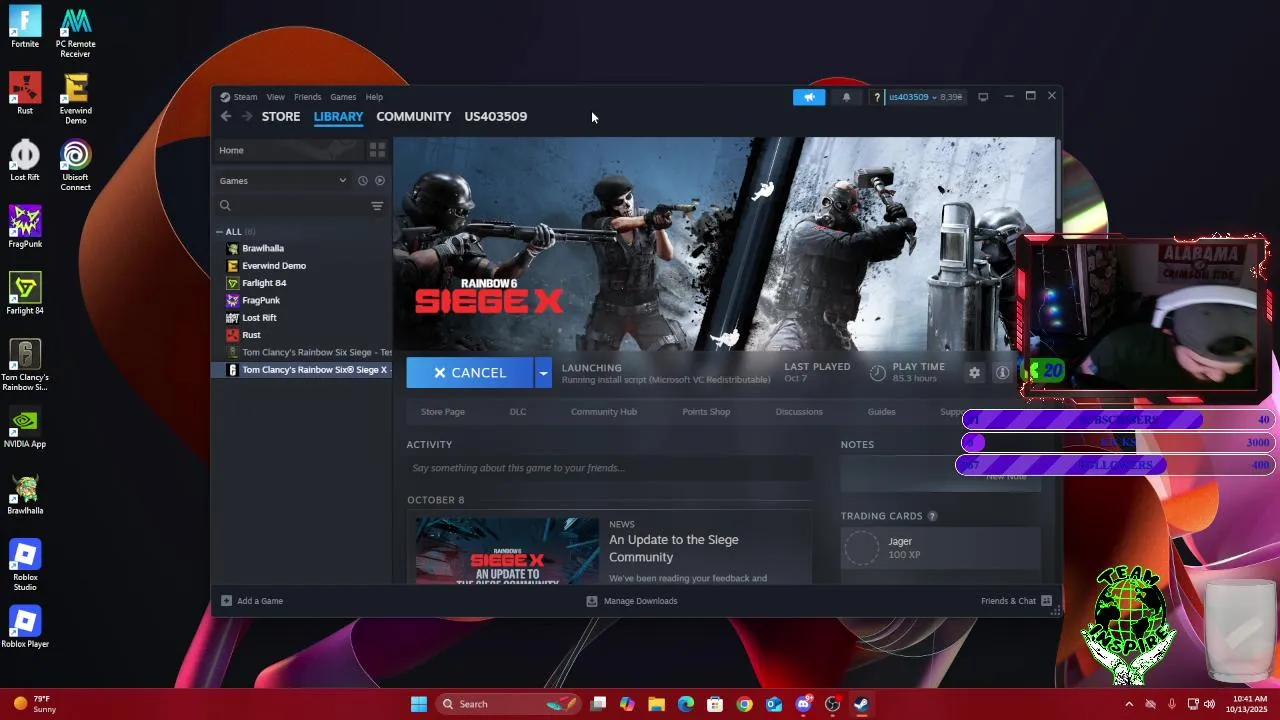Open File Explorer from the taskbar
This screenshot has width=1280, height=720.
[656, 704]
